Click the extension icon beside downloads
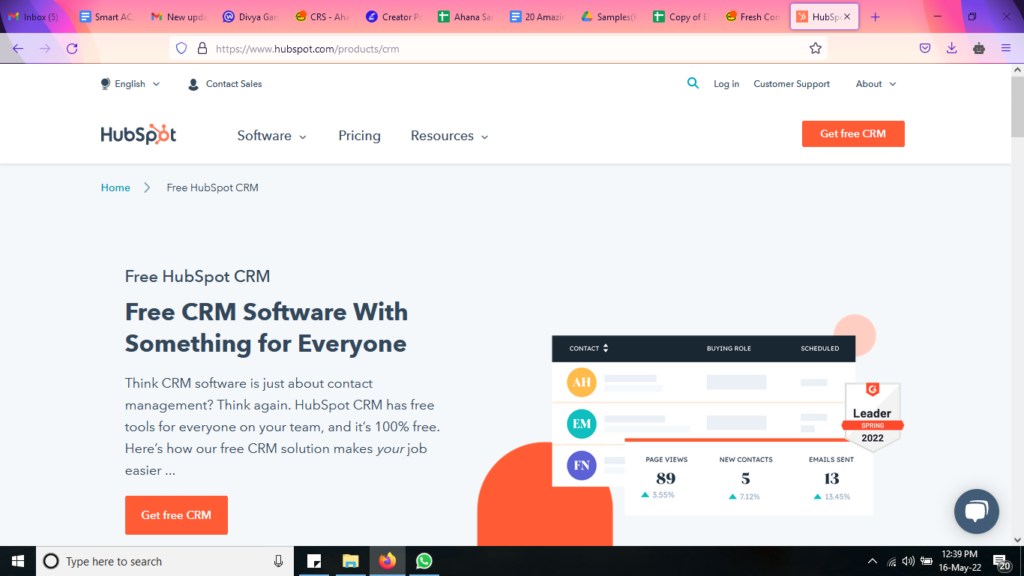The height and width of the screenshot is (576, 1024). click(978, 48)
